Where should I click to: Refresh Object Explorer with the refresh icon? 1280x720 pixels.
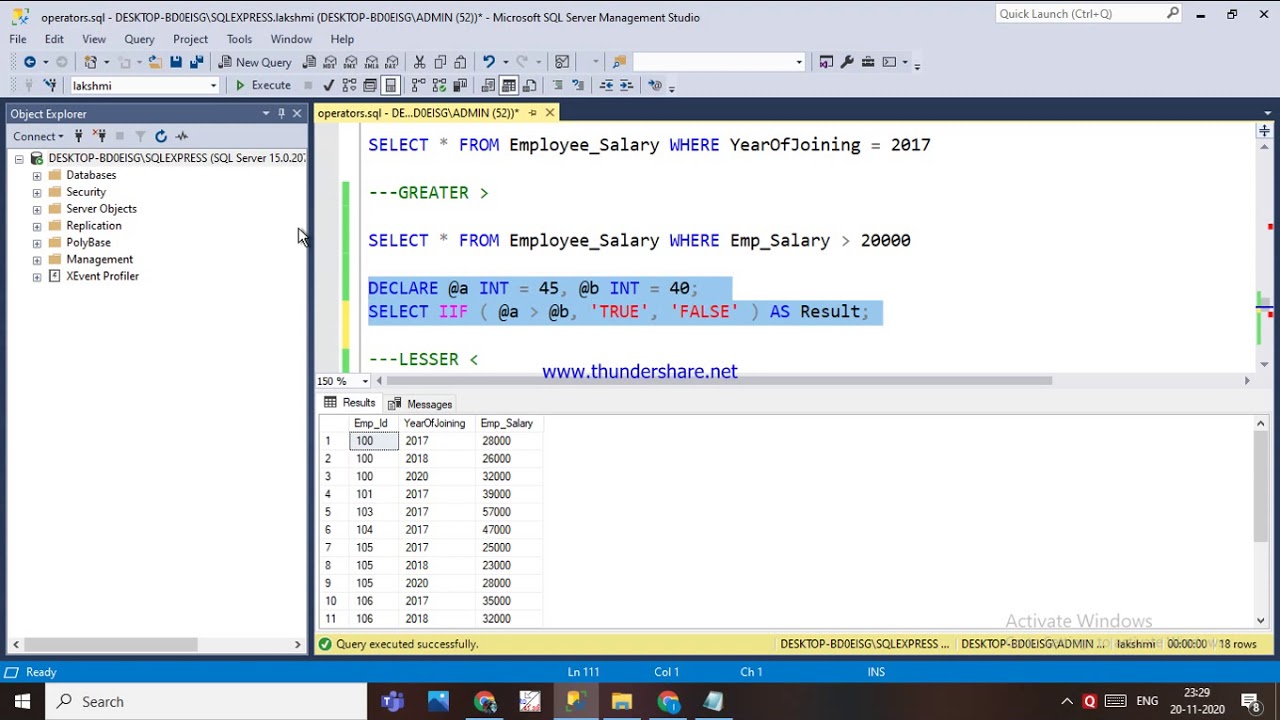(x=161, y=136)
